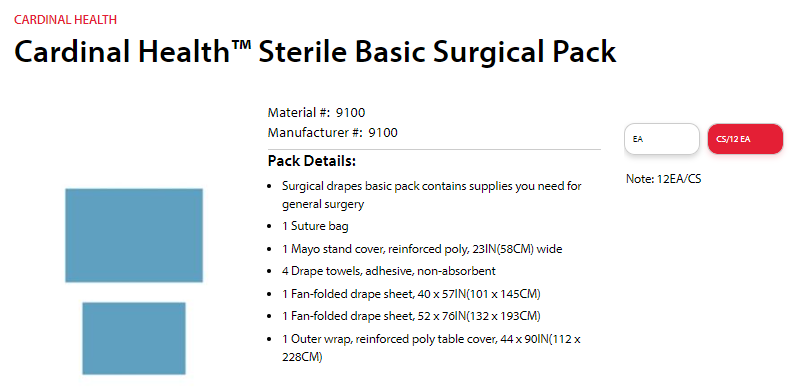Viewport: 806px width, 392px height.
Task: Click the Material # label
Action: (300, 113)
